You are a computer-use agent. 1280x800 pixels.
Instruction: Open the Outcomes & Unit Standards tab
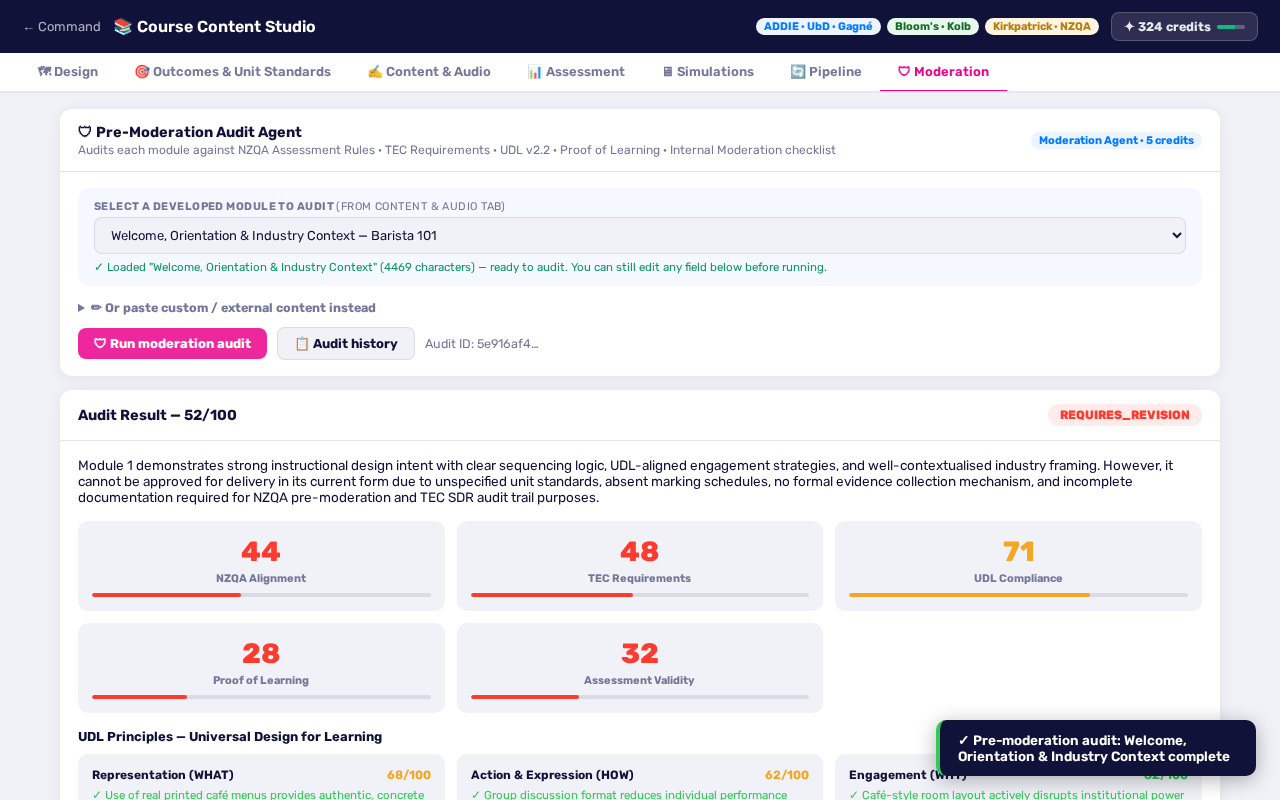[232, 72]
